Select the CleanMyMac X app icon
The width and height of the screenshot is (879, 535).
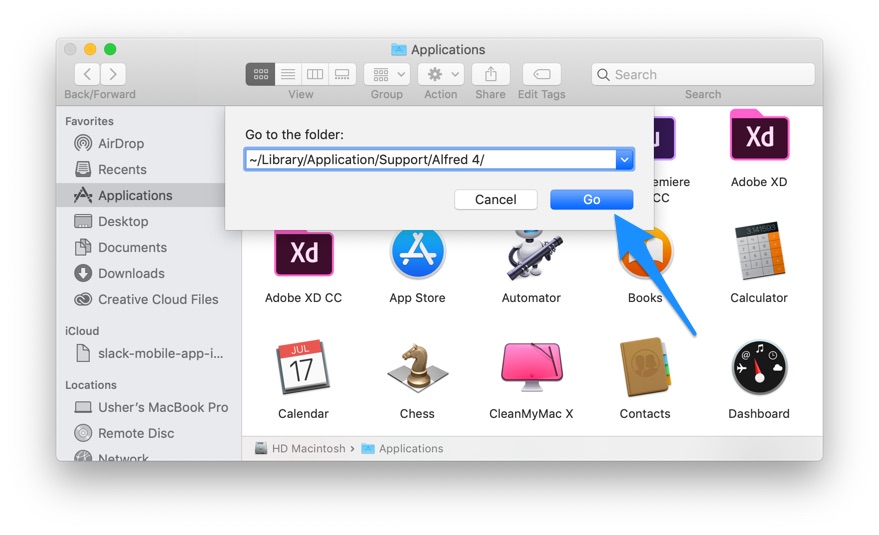coord(531,368)
